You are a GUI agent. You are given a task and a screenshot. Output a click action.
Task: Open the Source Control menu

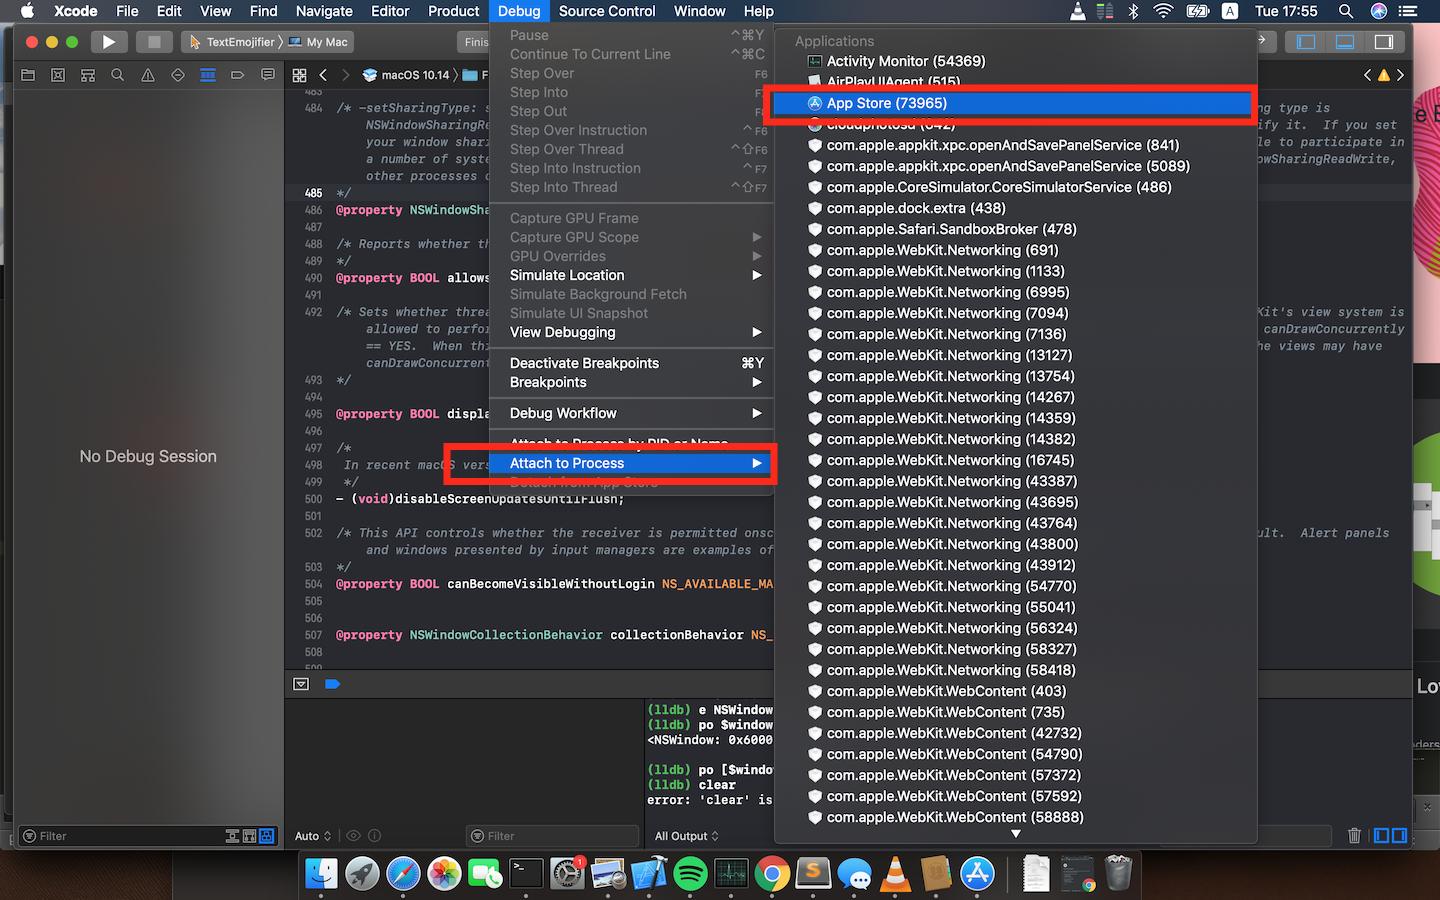(607, 11)
